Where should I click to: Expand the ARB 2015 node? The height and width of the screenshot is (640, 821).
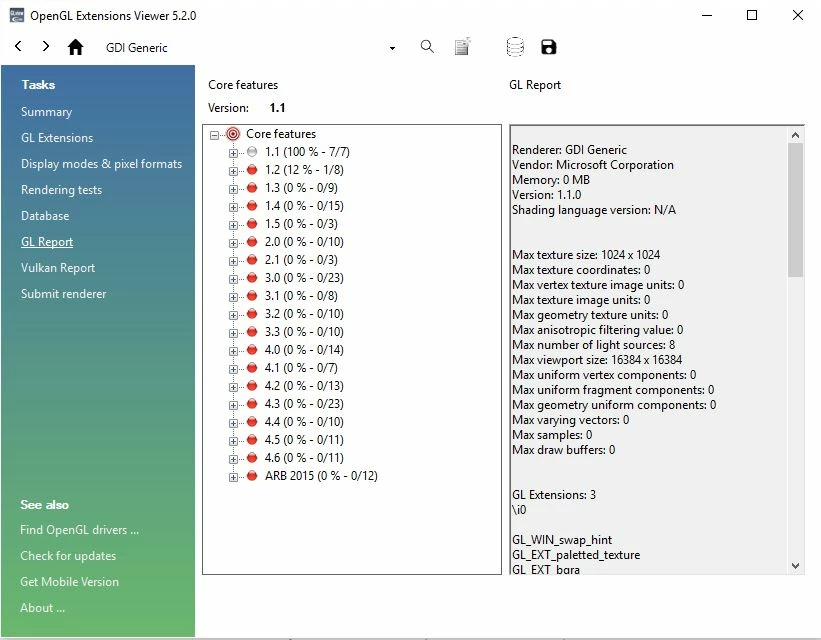(x=233, y=477)
